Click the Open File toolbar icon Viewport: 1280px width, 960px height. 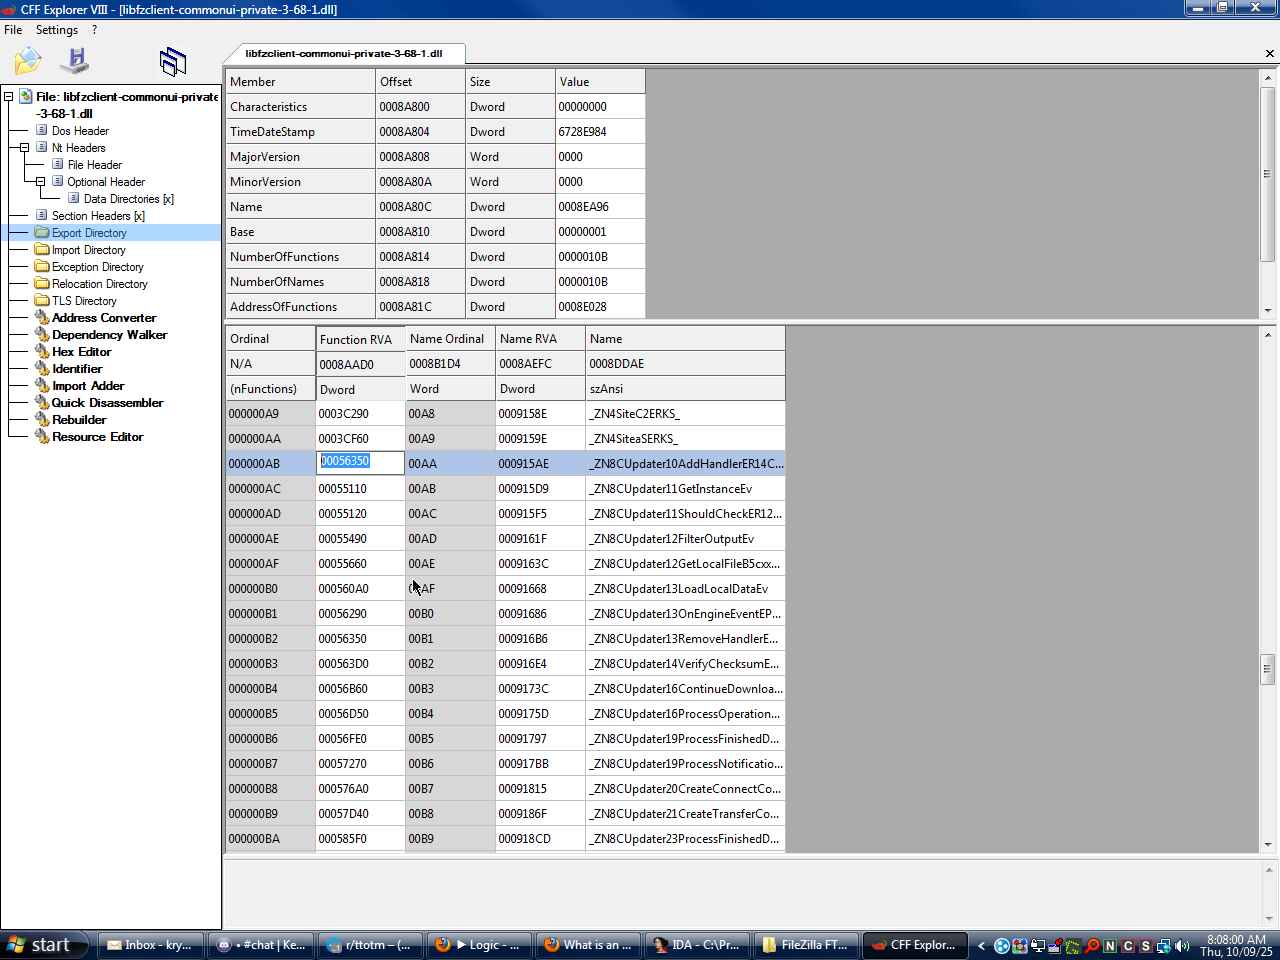point(27,62)
